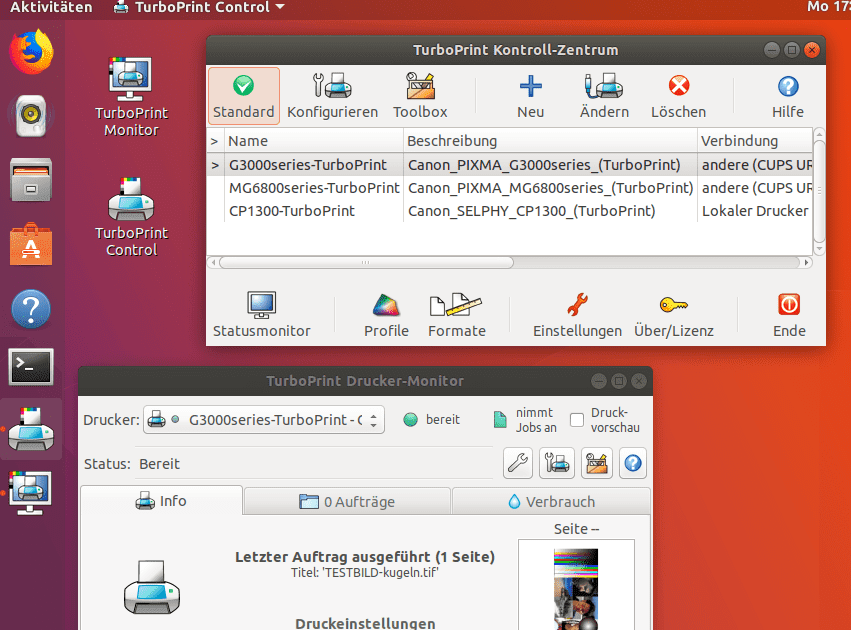
Task: Click Ändern to modify printer
Action: pos(604,96)
